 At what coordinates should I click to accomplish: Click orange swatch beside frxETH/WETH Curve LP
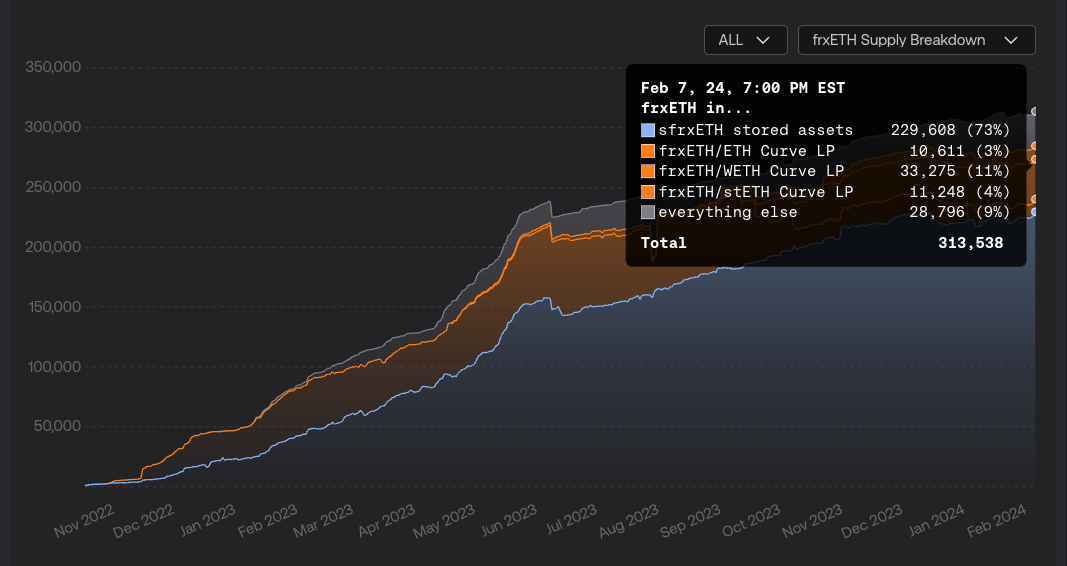click(x=648, y=171)
